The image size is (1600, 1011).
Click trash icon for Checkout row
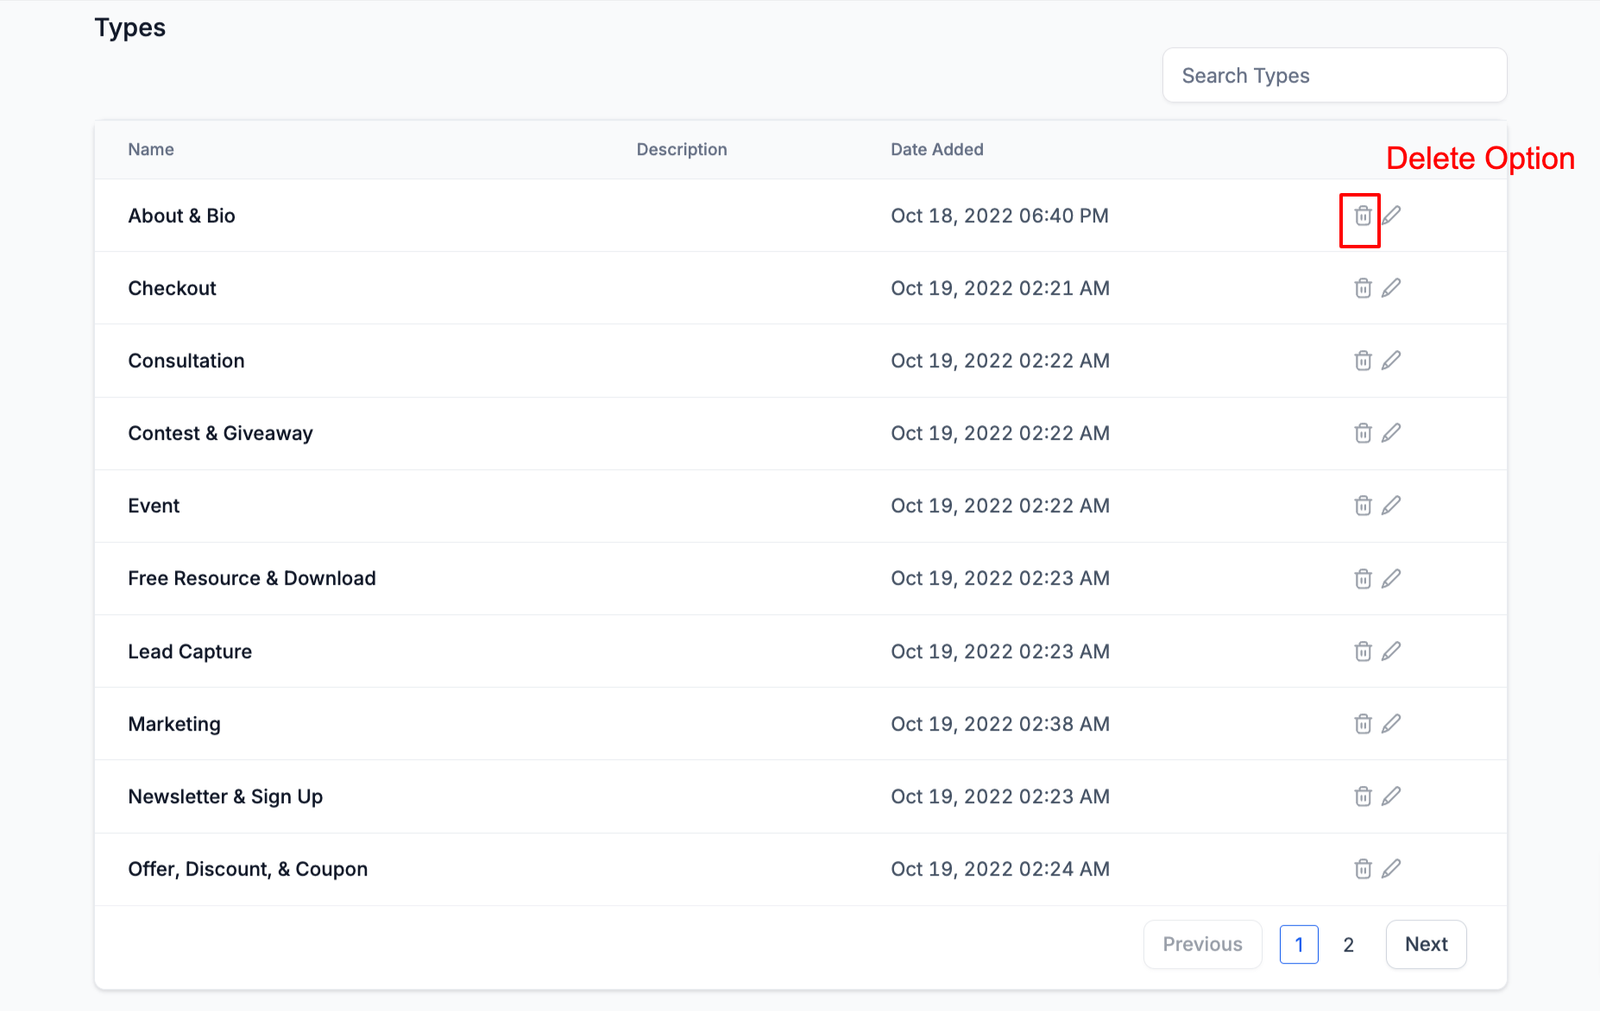pos(1362,288)
